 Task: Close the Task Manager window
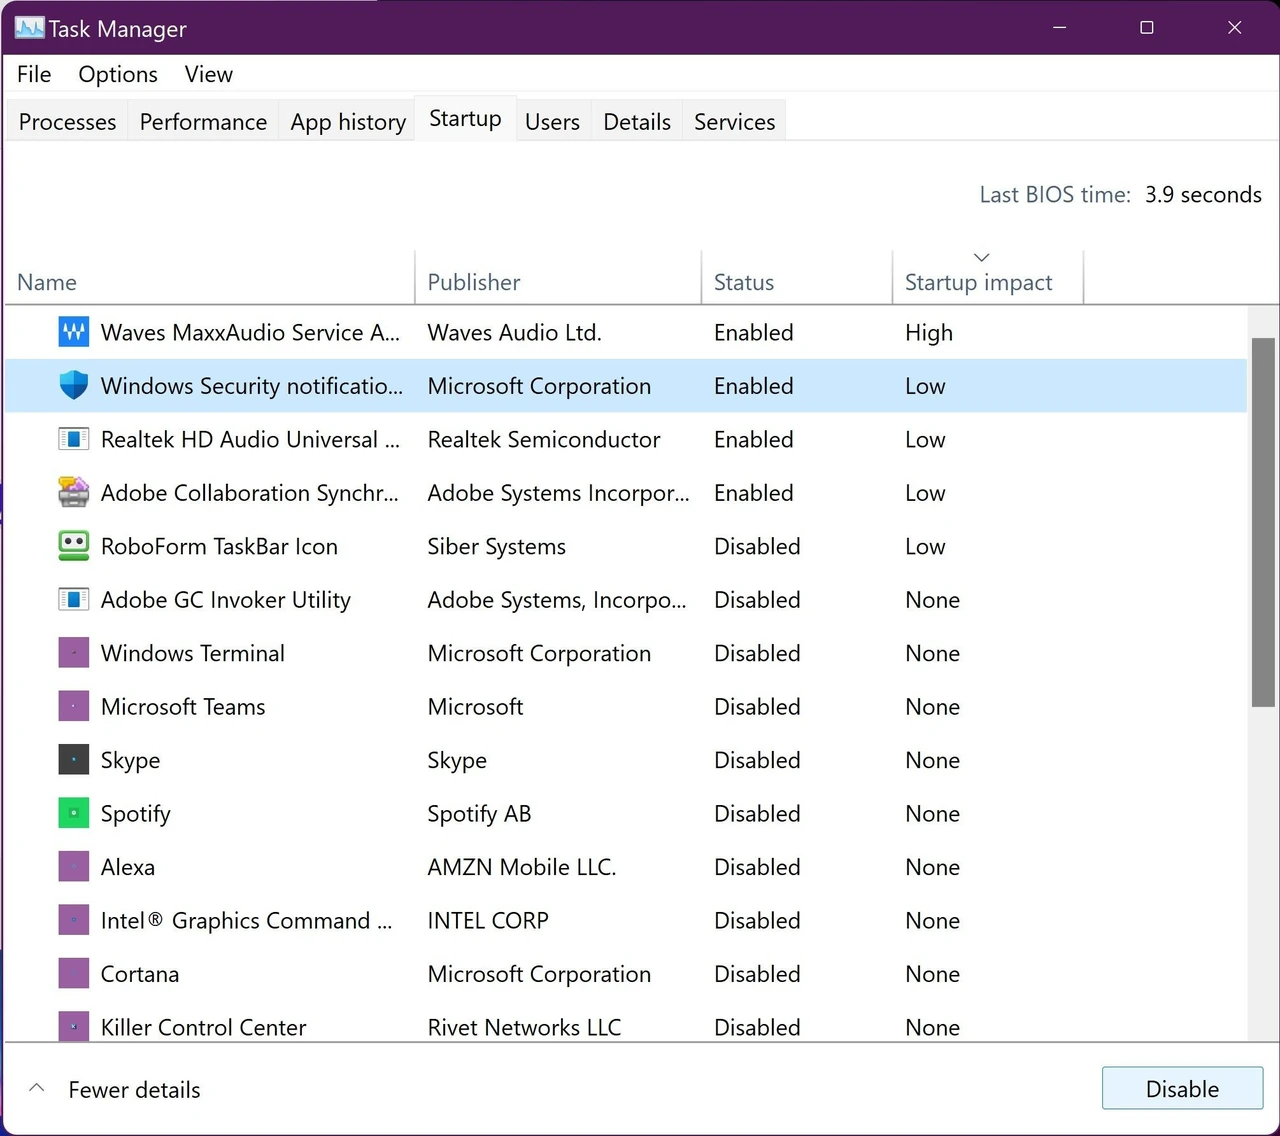click(x=1235, y=27)
